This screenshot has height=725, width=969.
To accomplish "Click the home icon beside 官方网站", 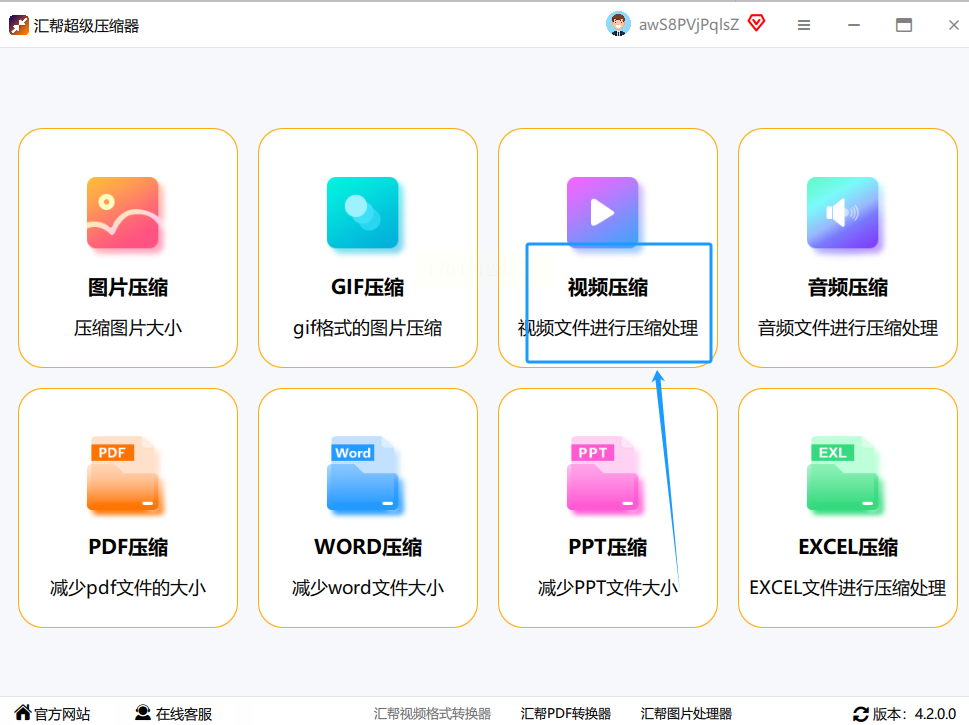I will (23, 712).
